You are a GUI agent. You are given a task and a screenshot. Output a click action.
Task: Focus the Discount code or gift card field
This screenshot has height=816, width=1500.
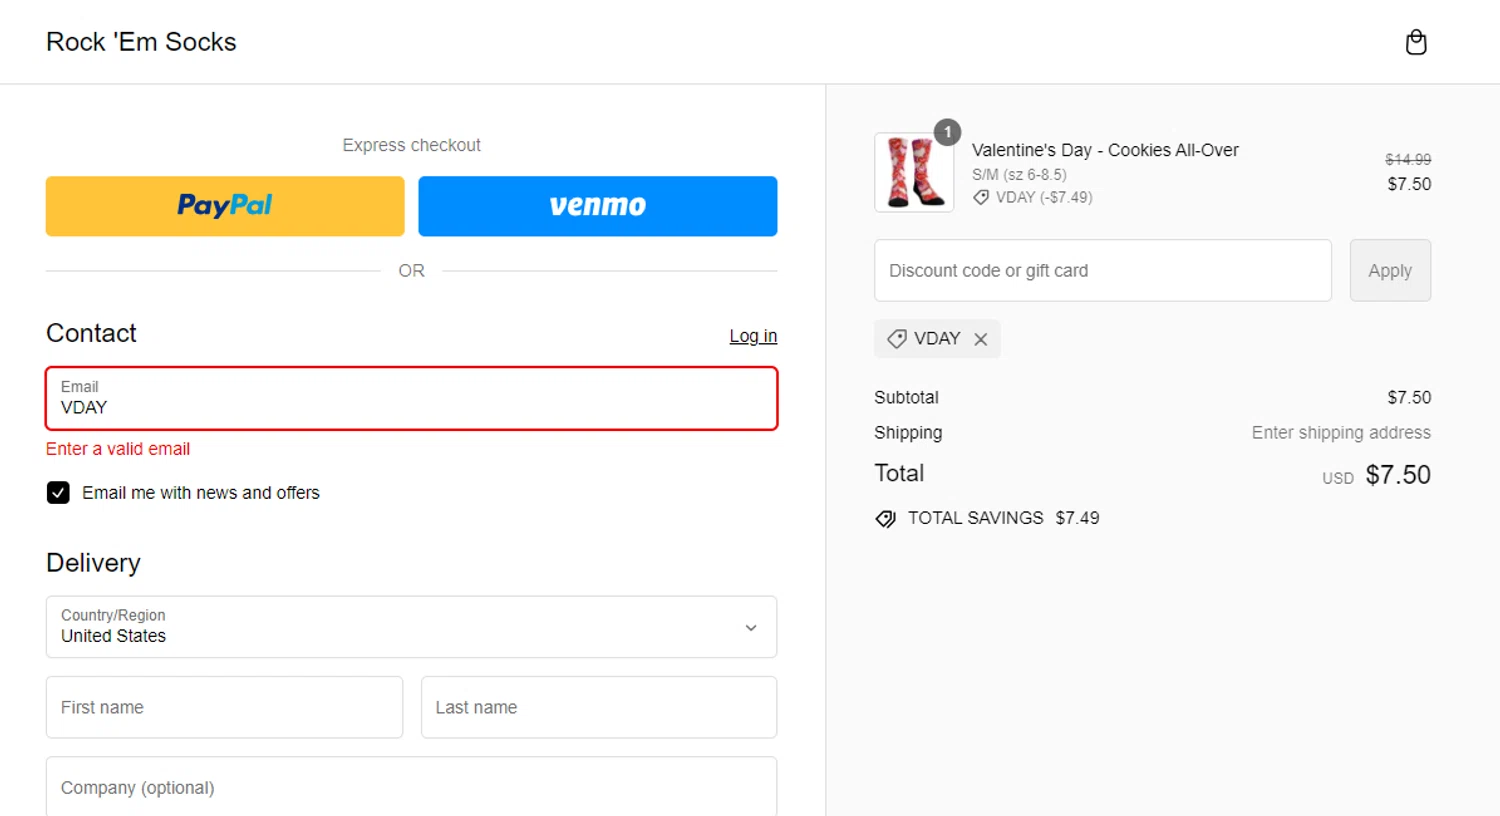(1103, 270)
